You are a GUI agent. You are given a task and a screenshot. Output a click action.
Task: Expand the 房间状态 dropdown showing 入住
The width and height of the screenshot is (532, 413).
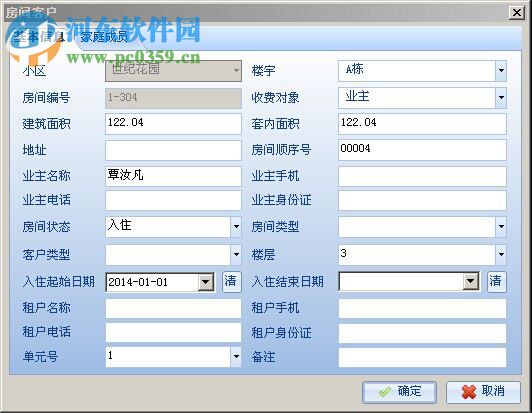click(236, 226)
